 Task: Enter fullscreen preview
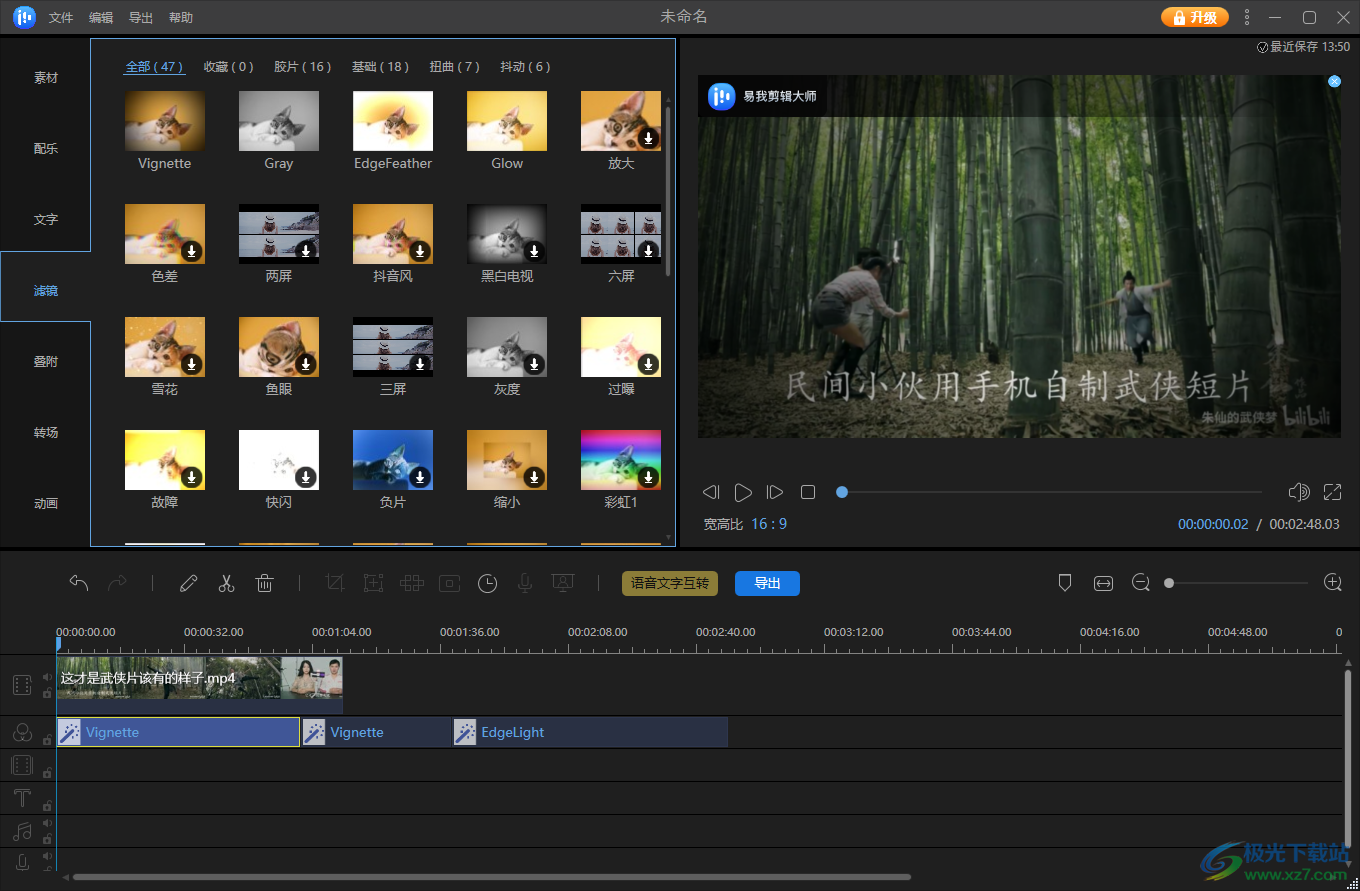pyautogui.click(x=1332, y=492)
